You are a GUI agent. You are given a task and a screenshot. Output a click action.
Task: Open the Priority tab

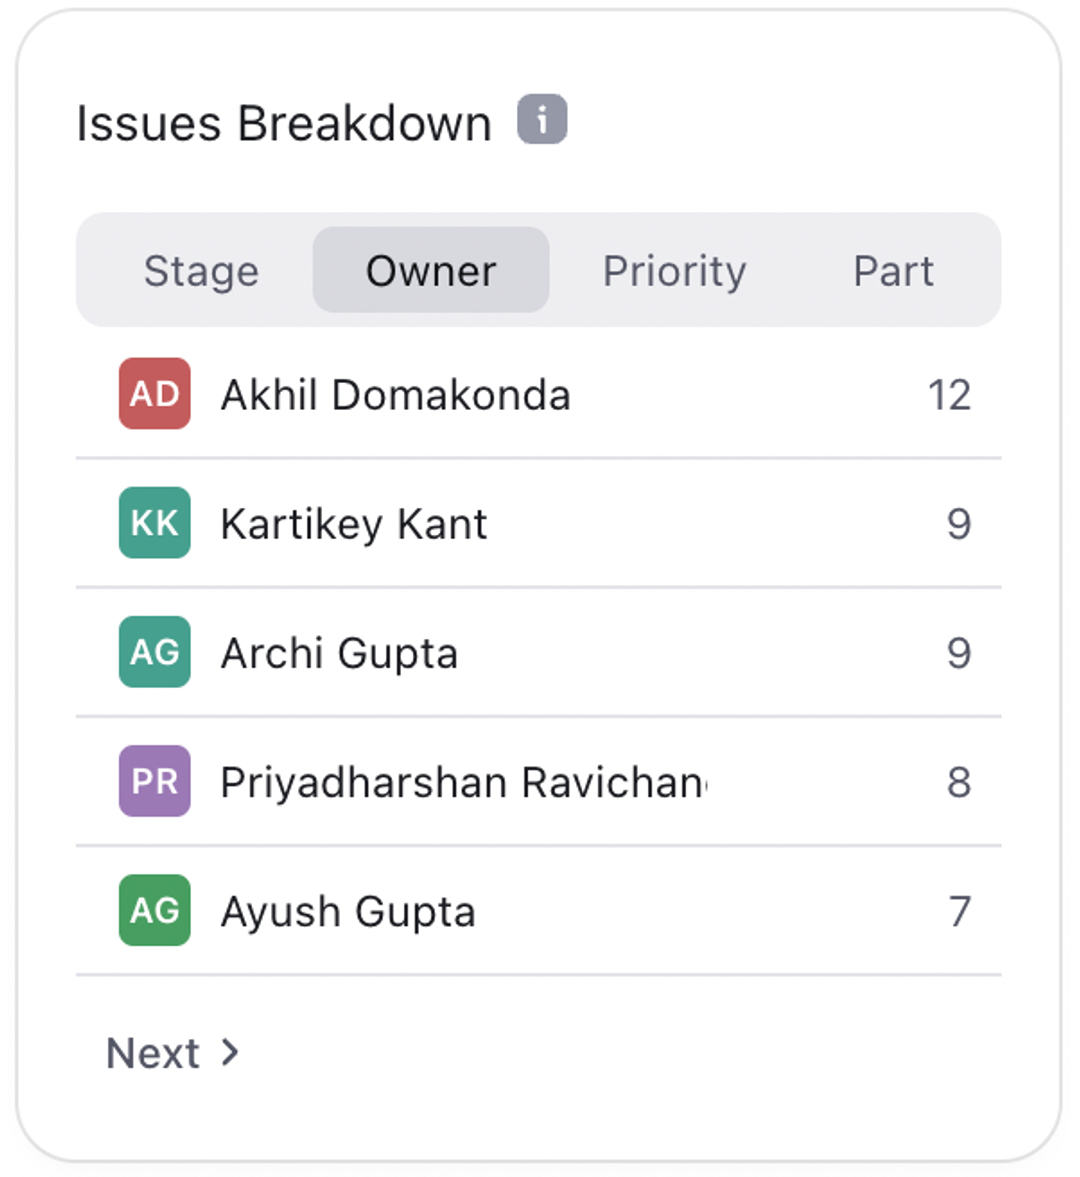pos(674,271)
